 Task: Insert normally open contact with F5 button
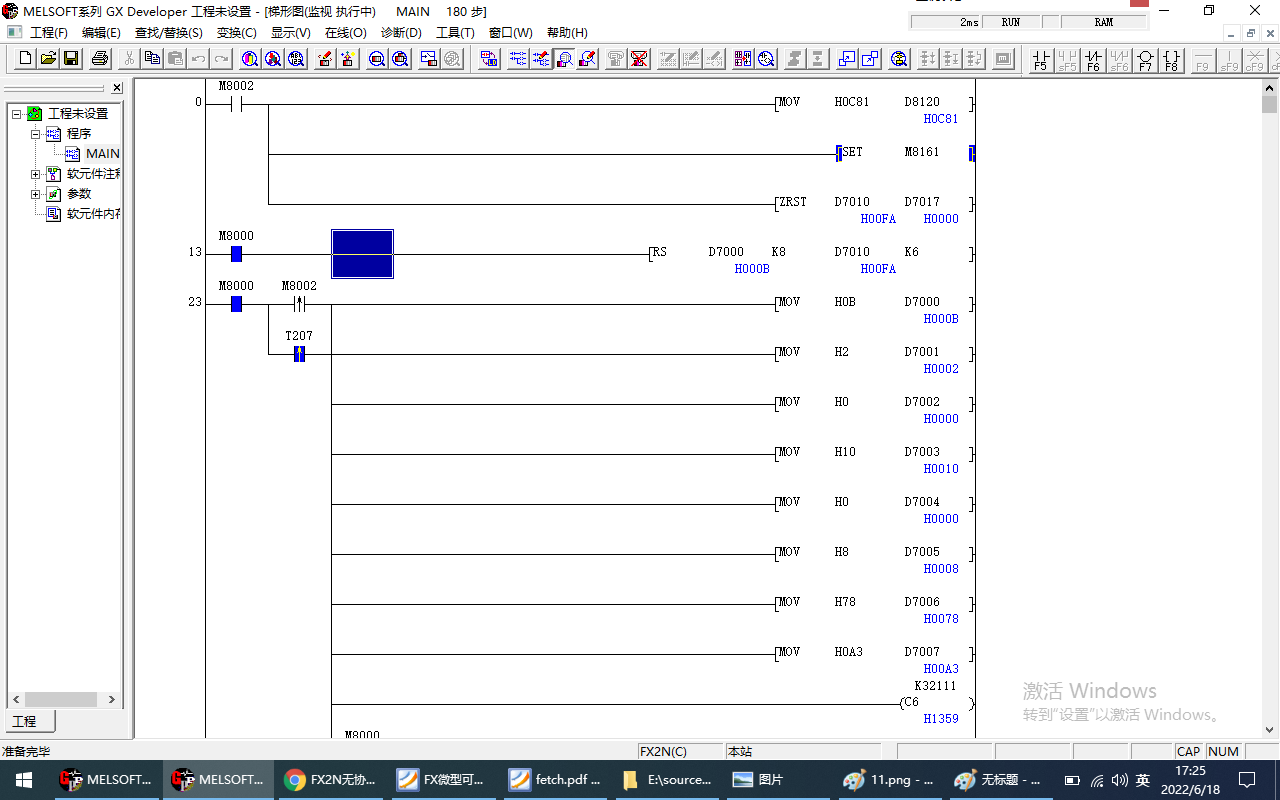coord(1041,60)
